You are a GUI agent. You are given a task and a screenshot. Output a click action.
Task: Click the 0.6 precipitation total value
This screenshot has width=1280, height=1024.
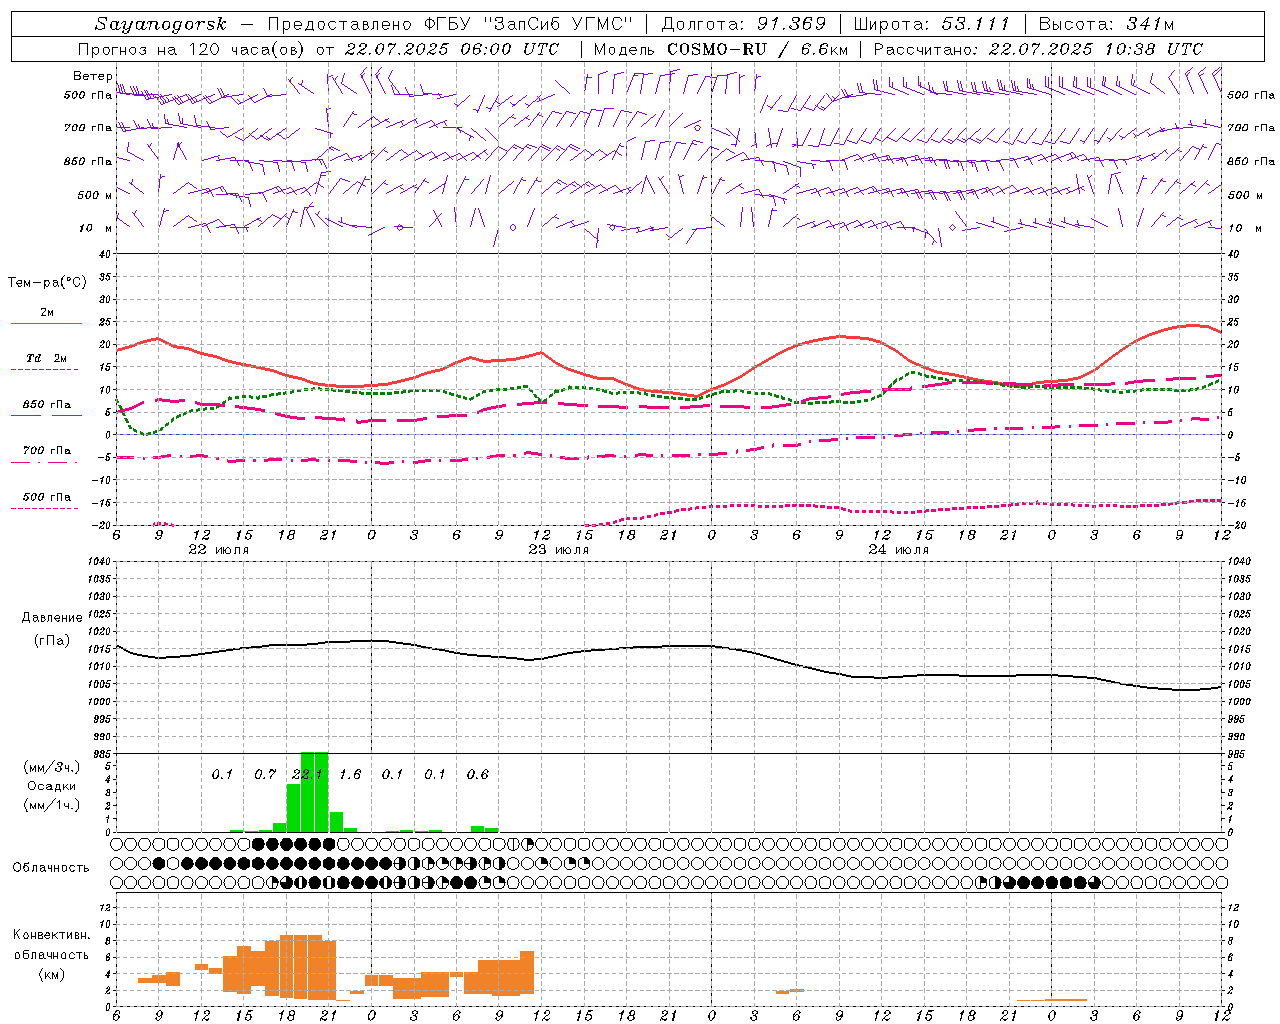pos(478,774)
